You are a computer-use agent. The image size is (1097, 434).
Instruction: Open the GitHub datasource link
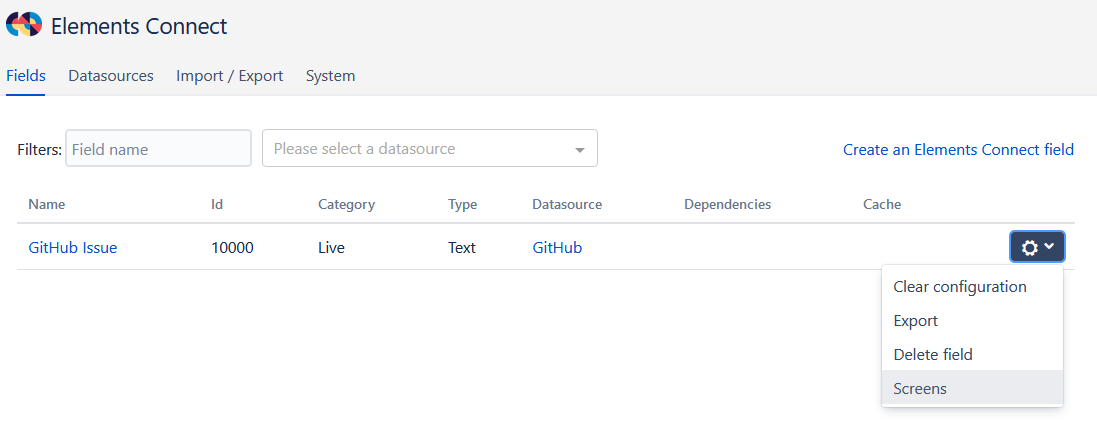pos(557,248)
